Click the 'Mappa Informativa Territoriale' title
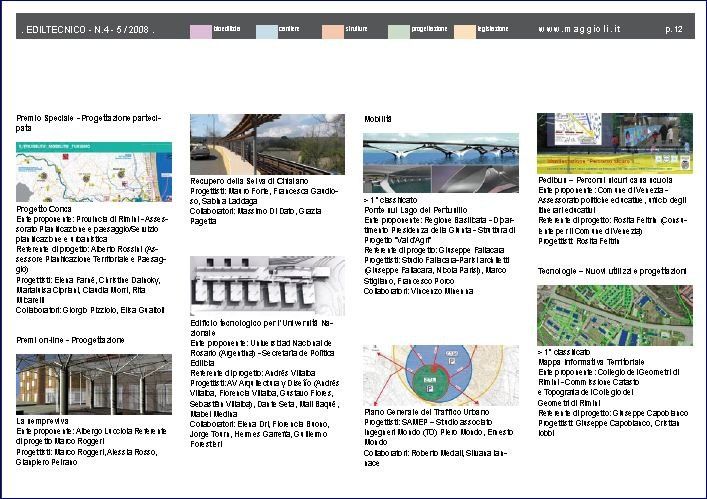The width and height of the screenshot is (707, 499). 591,362
